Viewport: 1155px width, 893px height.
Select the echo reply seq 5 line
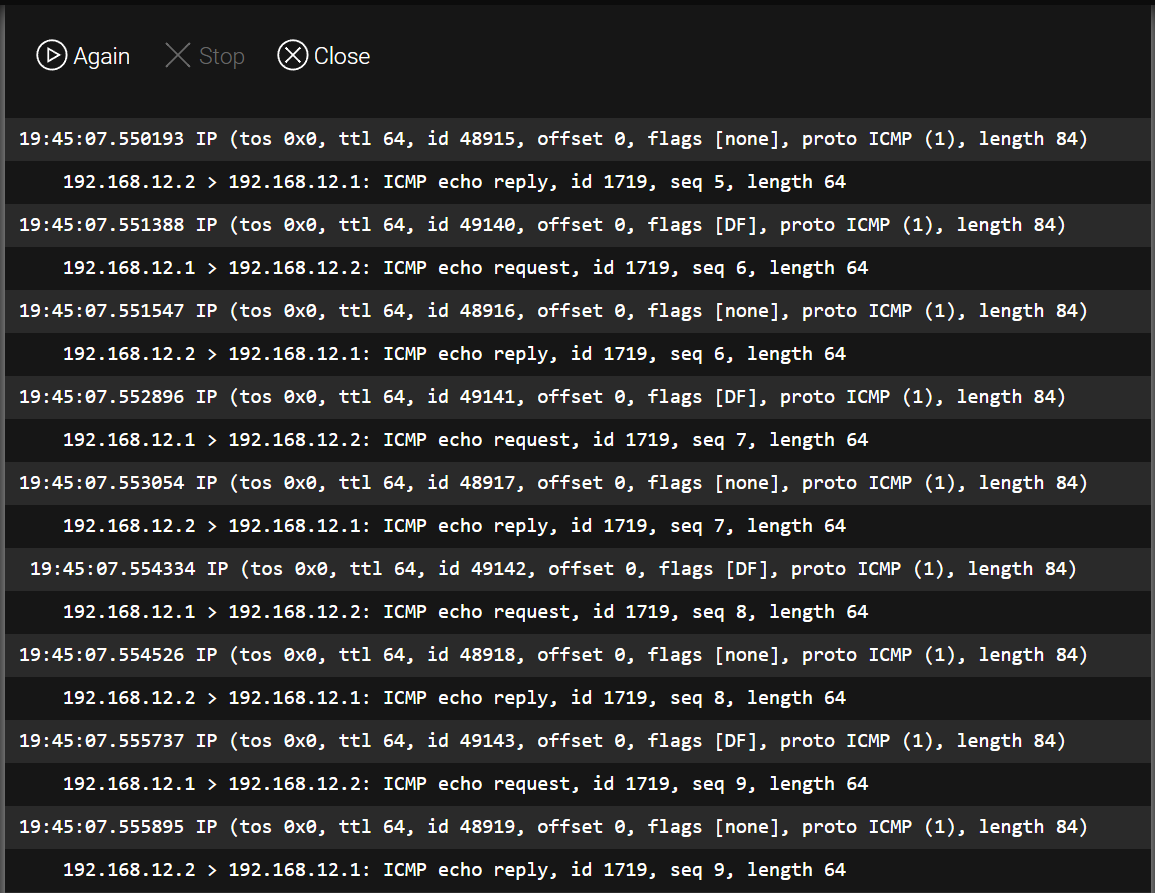[x=578, y=182]
